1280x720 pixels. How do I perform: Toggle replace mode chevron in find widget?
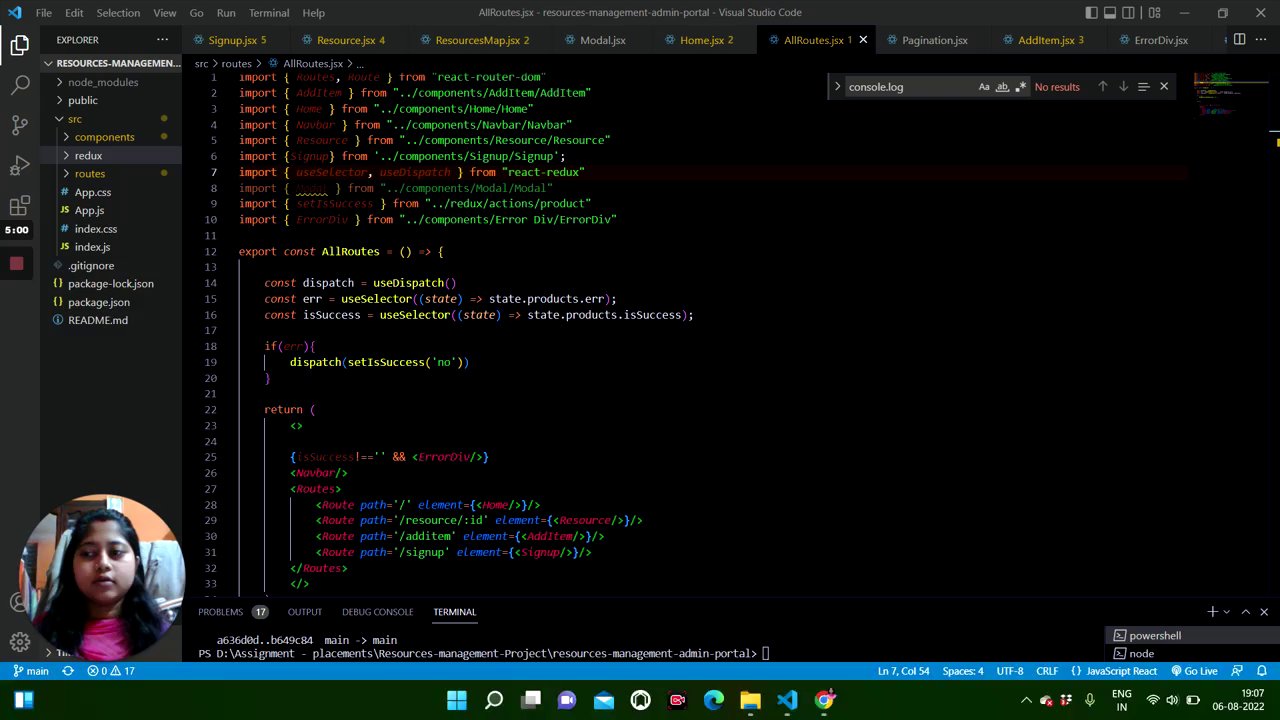point(838,87)
